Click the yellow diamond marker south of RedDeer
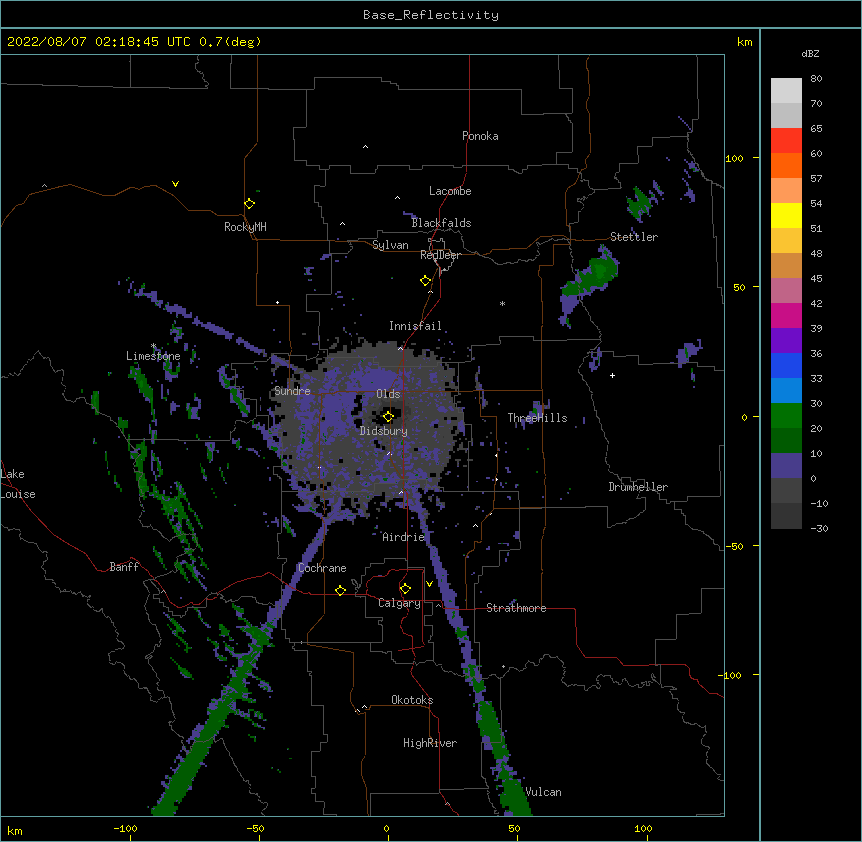The height and width of the screenshot is (842, 862). [x=426, y=281]
